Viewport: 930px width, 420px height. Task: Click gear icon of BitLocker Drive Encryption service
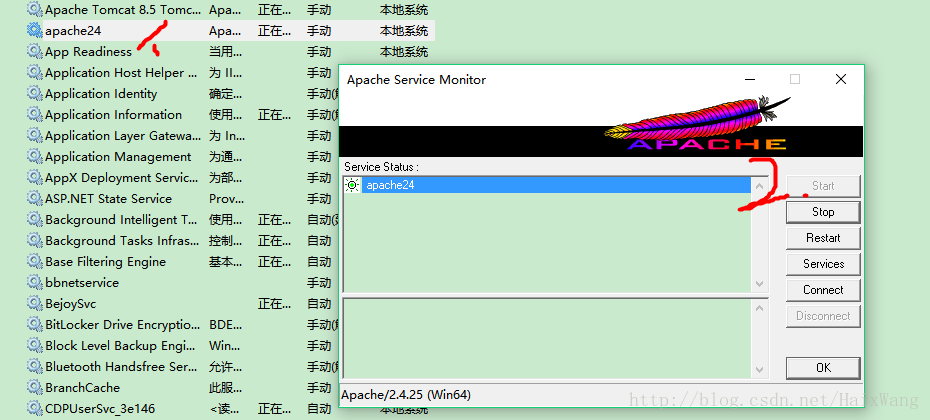tap(35, 324)
